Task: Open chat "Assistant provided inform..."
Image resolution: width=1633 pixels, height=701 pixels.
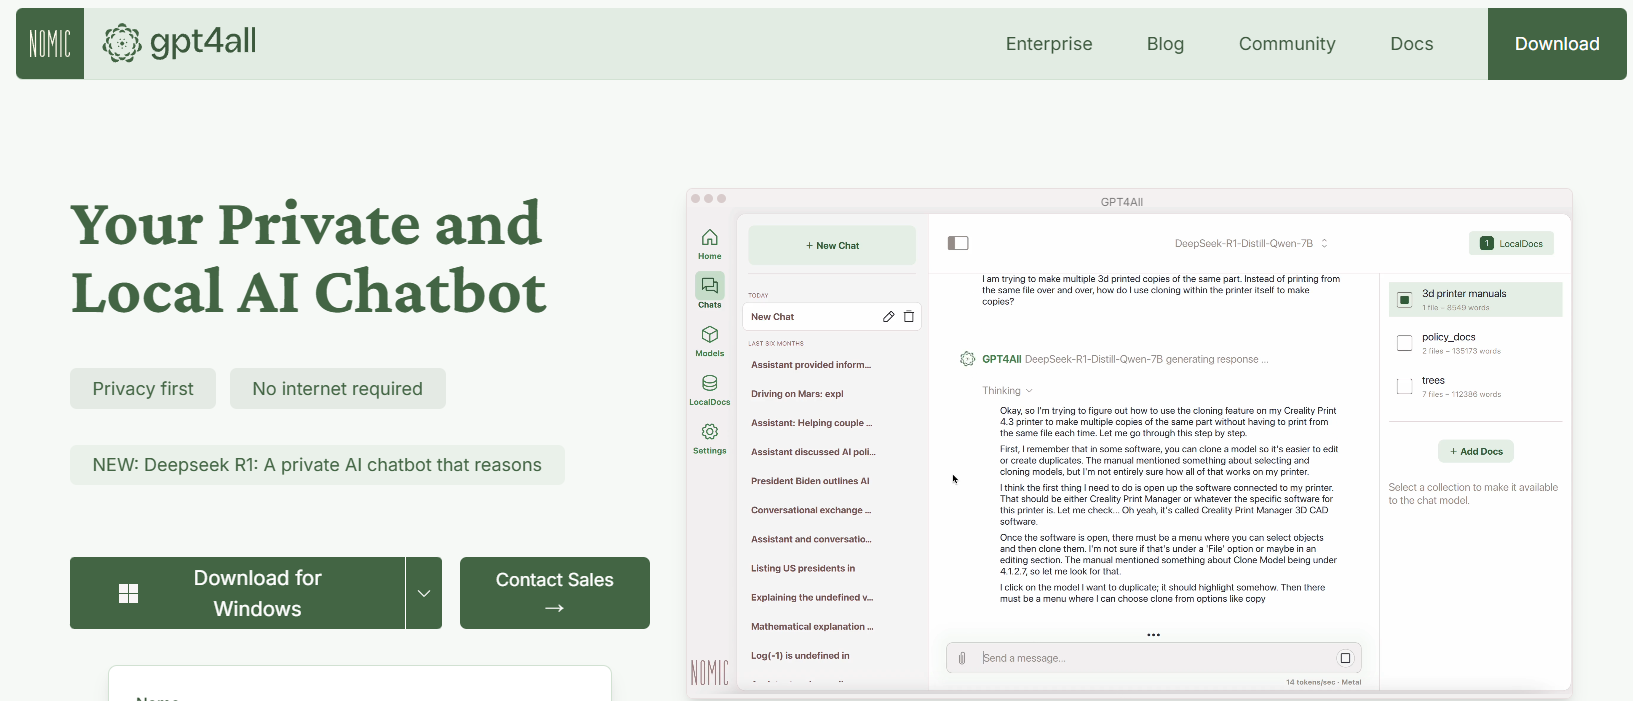Action: pos(811,365)
